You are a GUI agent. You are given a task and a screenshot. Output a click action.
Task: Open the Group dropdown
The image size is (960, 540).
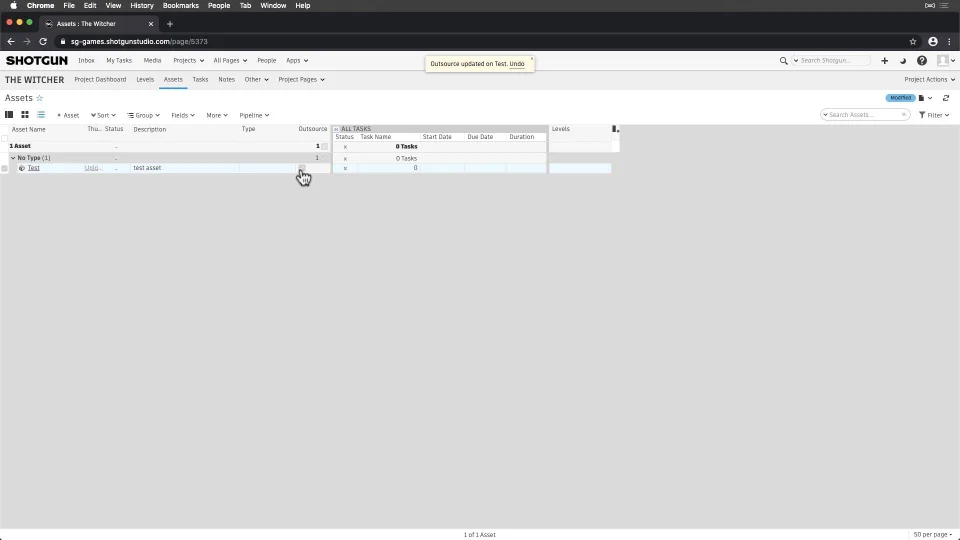143,115
